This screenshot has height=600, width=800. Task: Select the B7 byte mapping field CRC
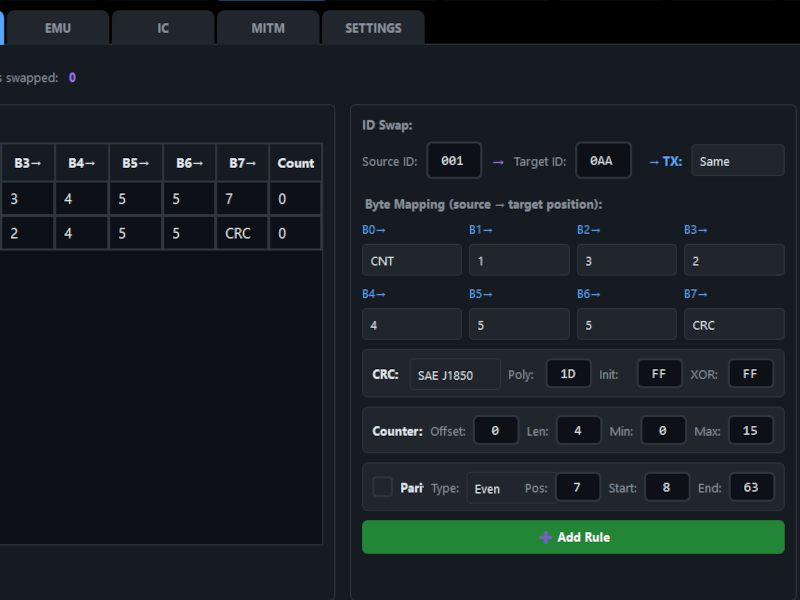734,324
